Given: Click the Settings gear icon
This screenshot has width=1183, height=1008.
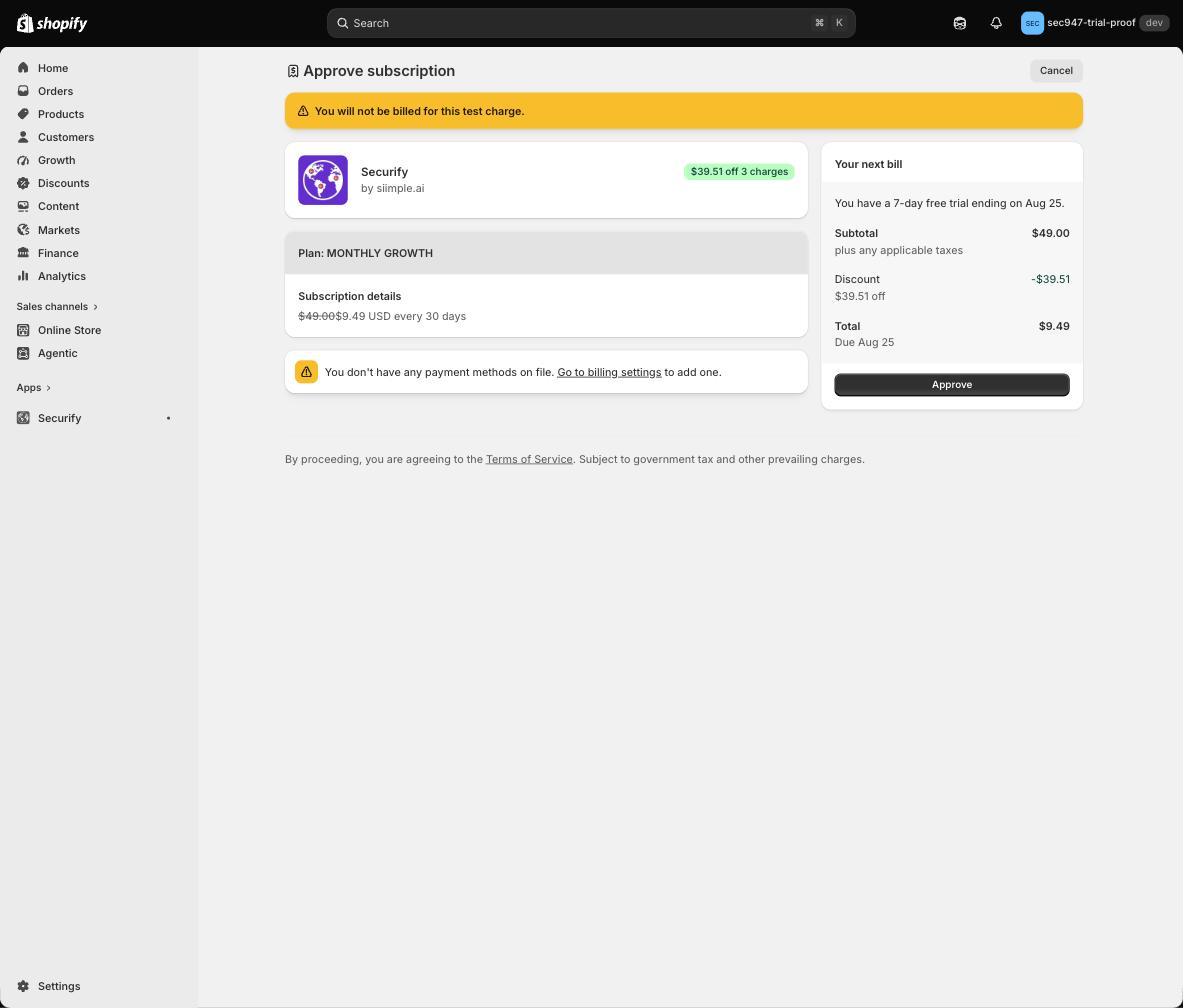Looking at the screenshot, I should pyautogui.click(x=23, y=986).
